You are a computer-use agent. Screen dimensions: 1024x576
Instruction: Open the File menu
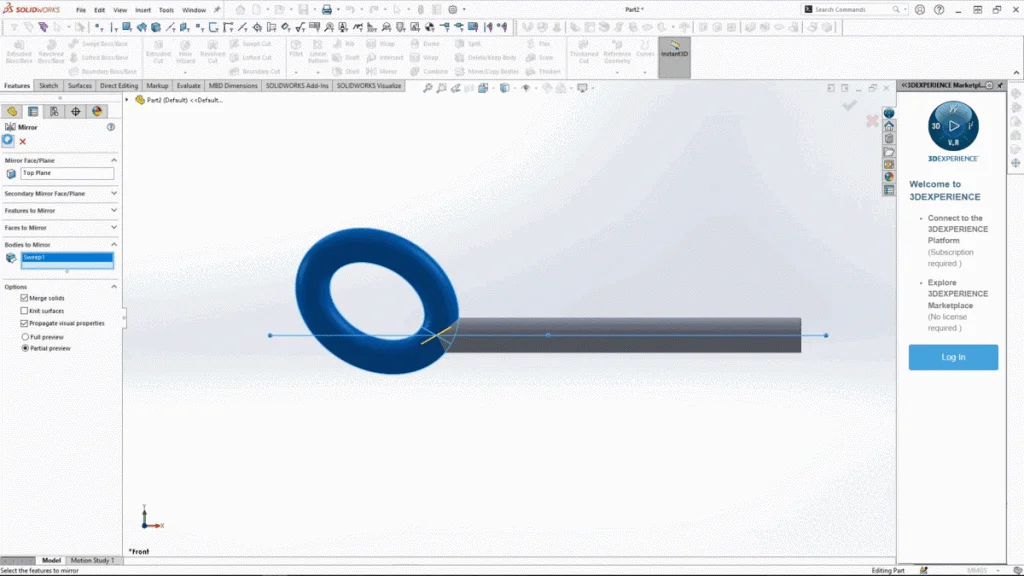coord(81,10)
